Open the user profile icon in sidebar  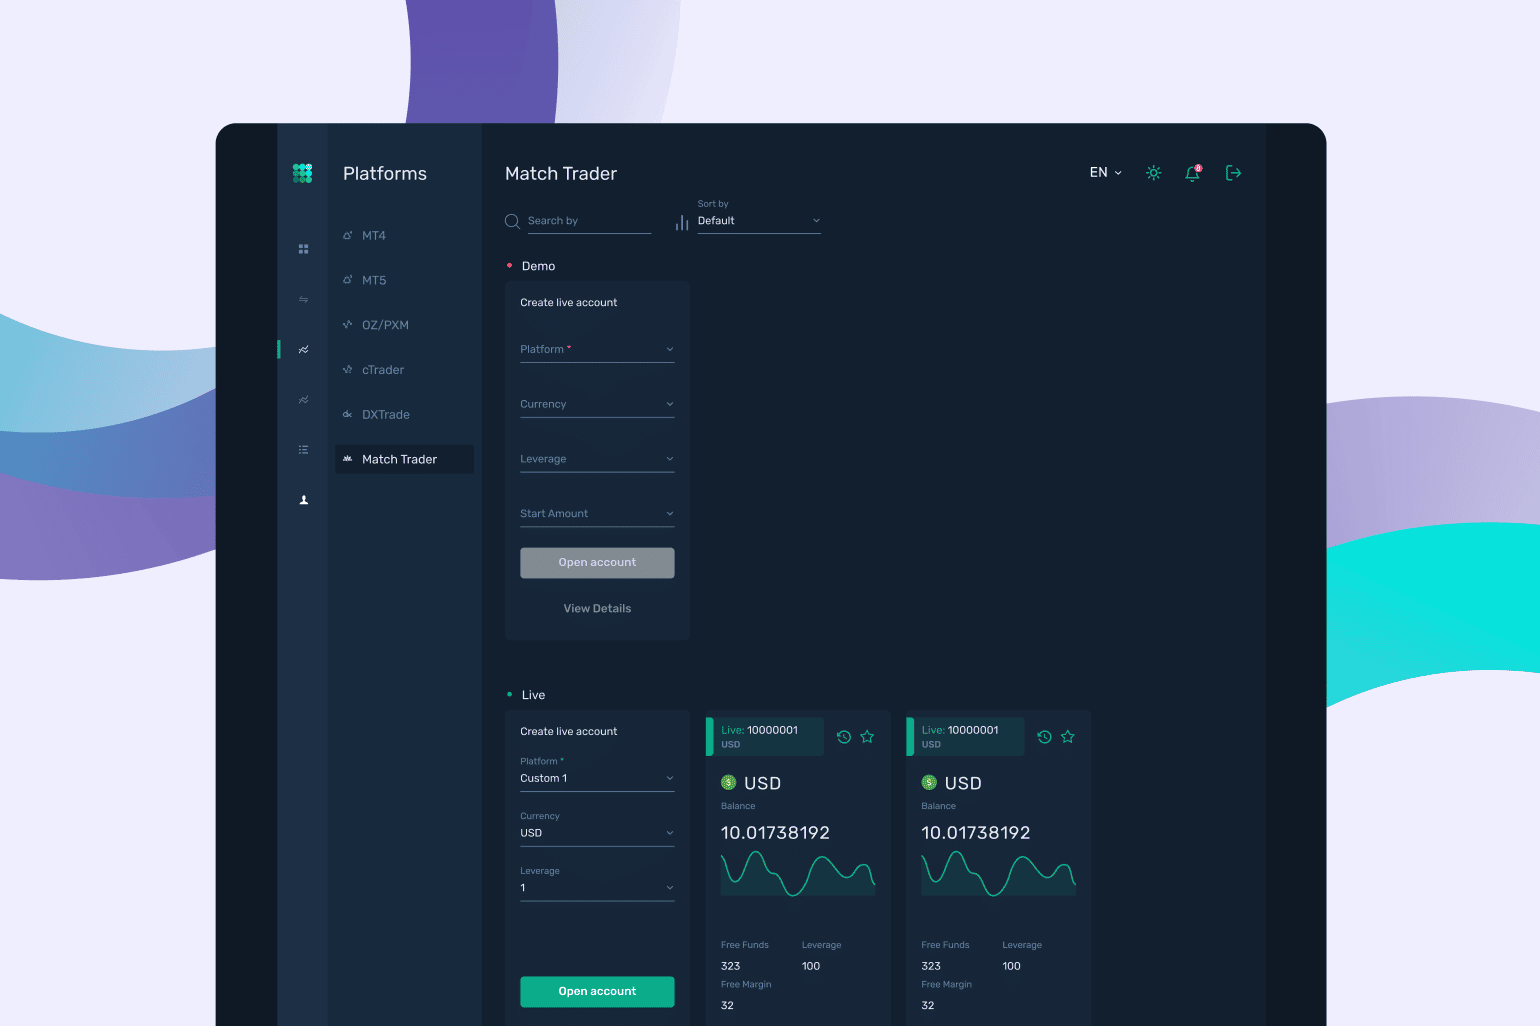[x=303, y=499]
